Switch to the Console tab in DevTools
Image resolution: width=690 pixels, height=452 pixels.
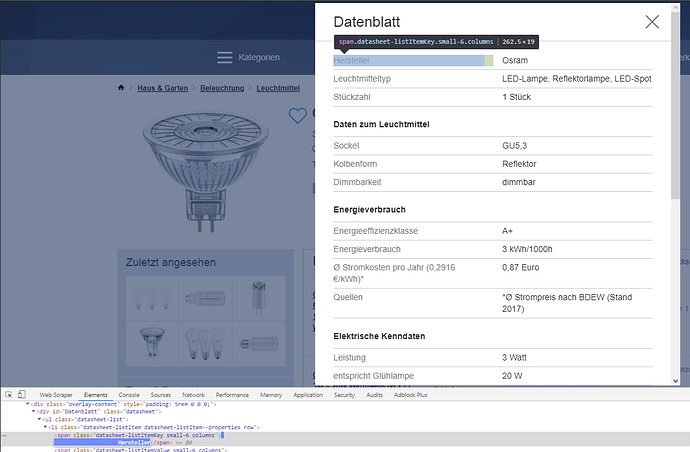[x=129, y=395]
